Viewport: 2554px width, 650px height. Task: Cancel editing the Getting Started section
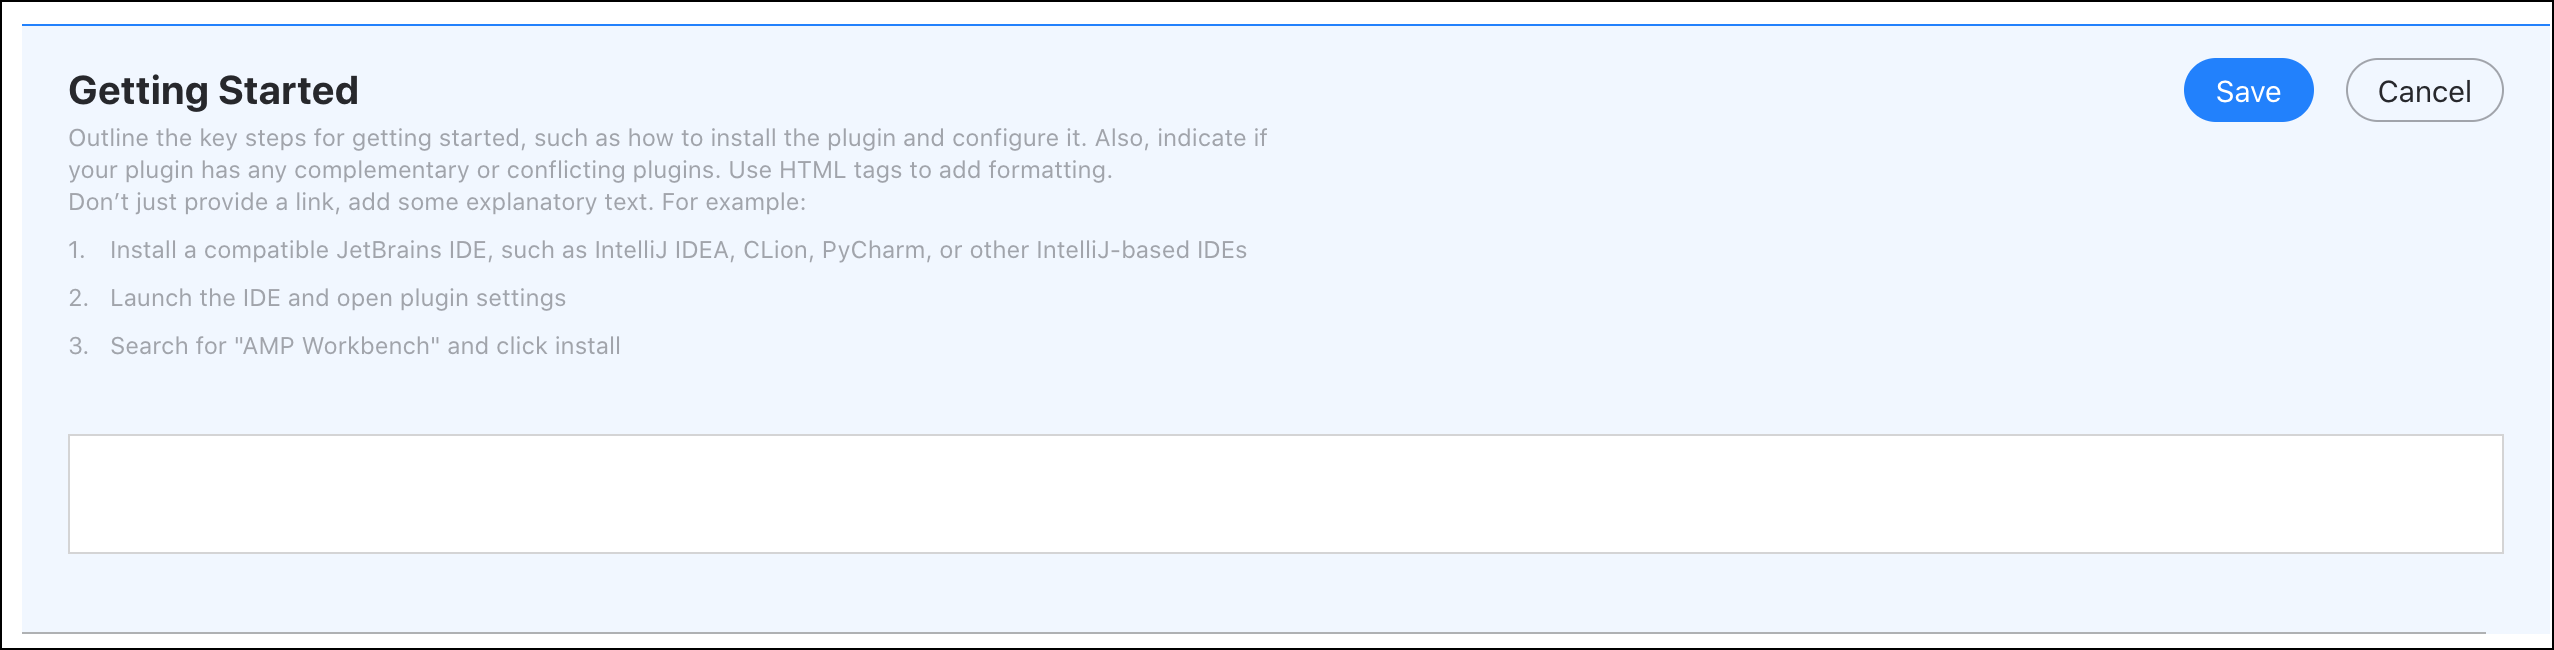point(2424,91)
